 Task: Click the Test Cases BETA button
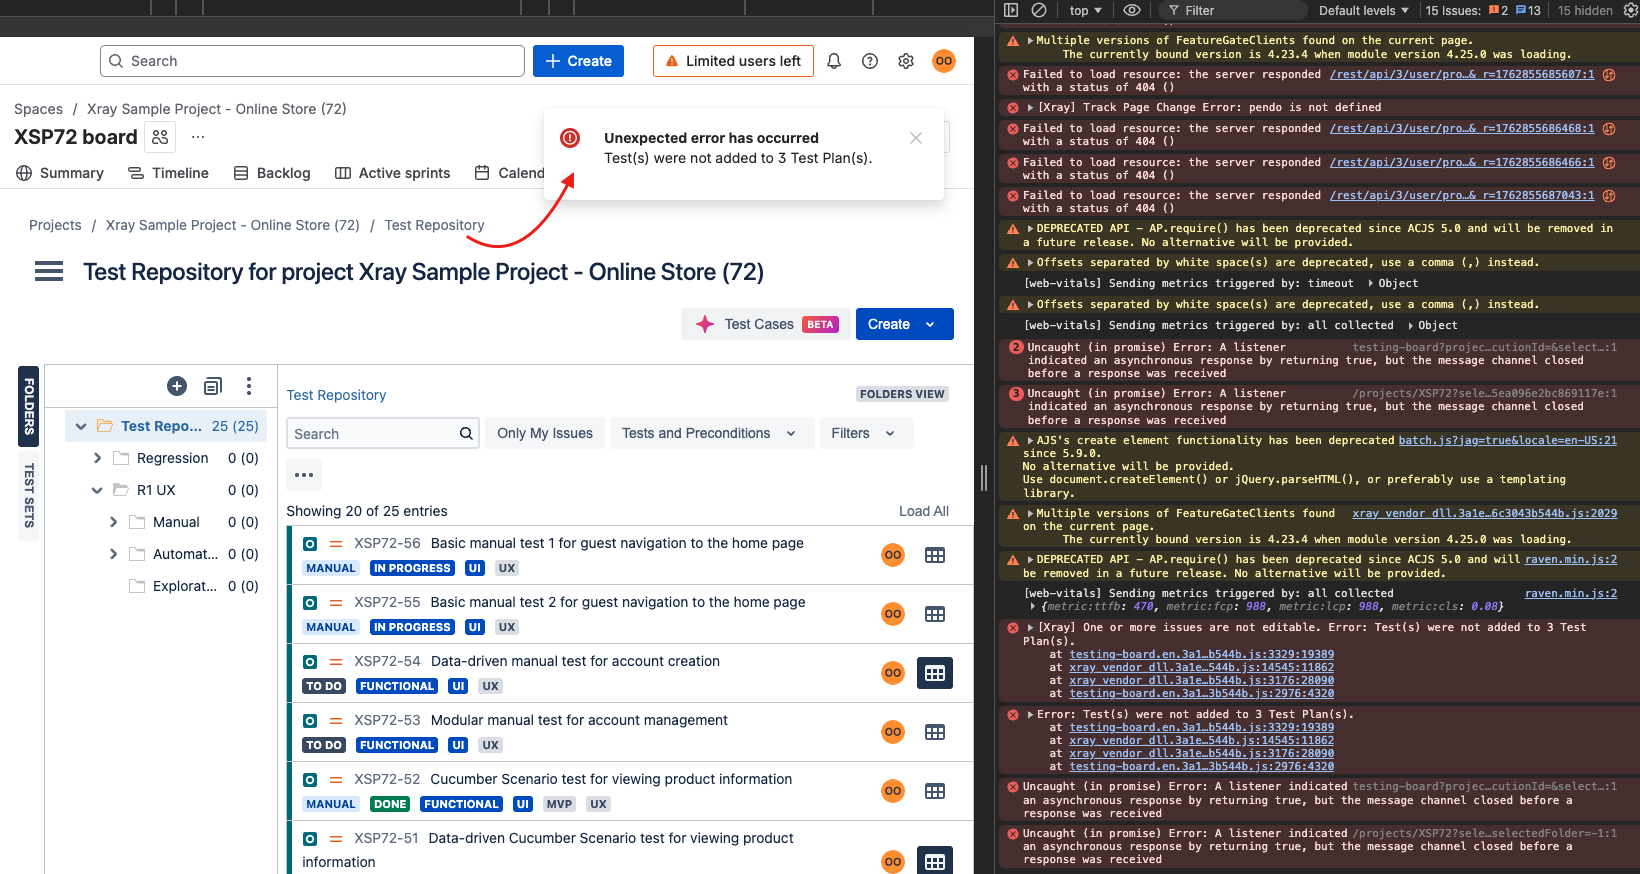pyautogui.click(x=766, y=324)
